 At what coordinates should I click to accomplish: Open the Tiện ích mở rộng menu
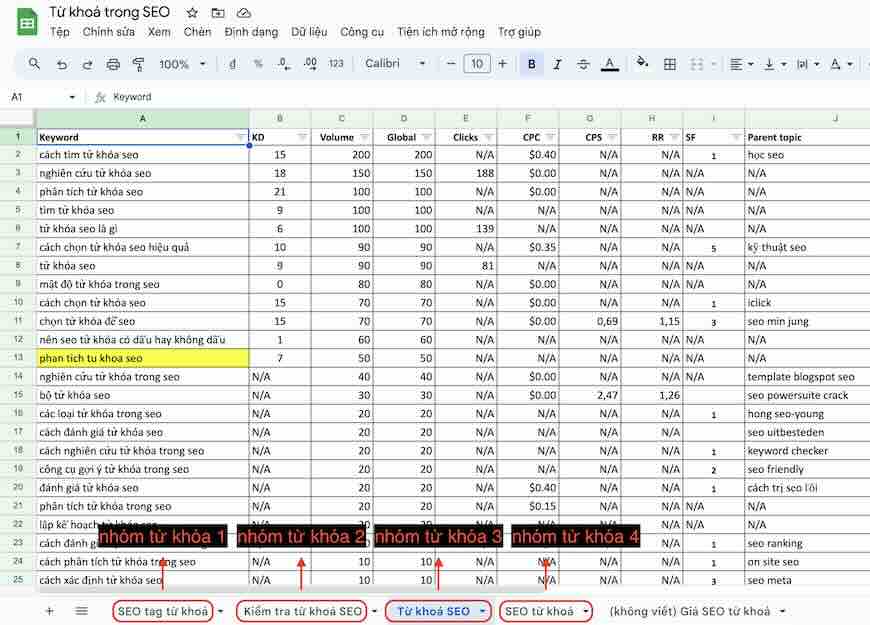coord(441,32)
